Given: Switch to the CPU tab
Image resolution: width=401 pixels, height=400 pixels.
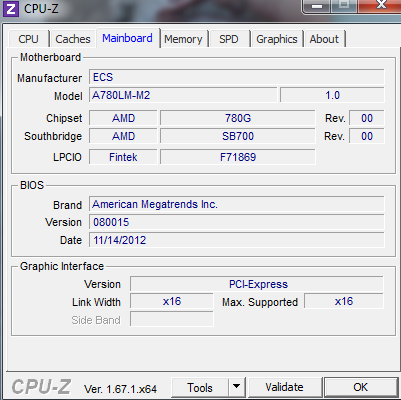Looking at the screenshot, I should (29, 39).
